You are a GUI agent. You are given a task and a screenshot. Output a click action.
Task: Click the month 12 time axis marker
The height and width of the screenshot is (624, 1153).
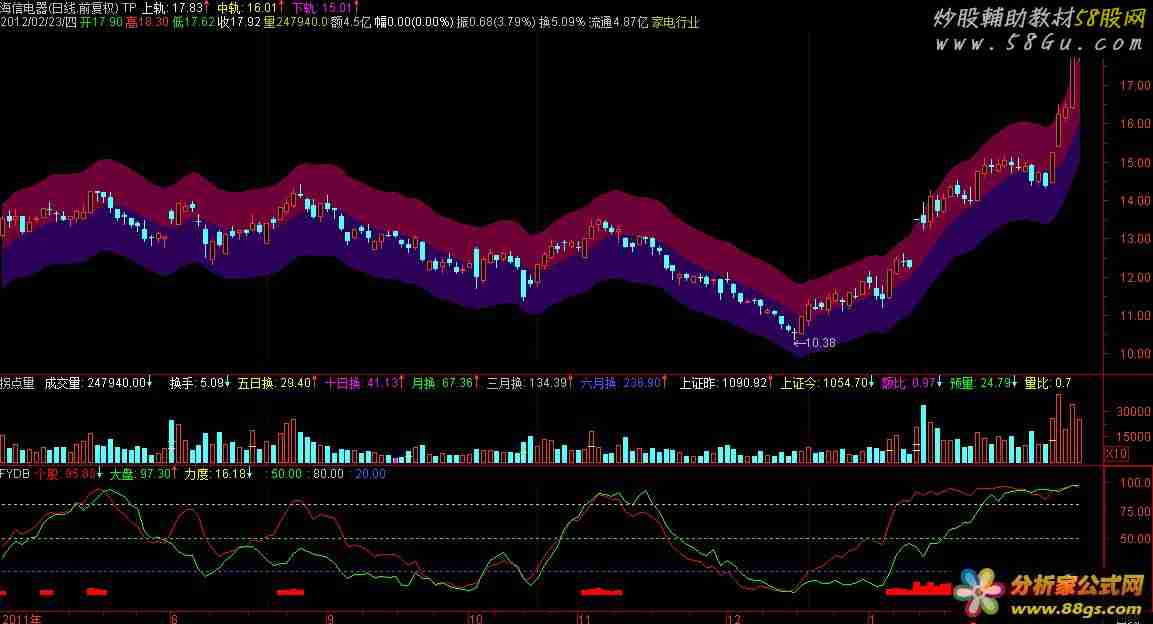pyautogui.click(x=734, y=619)
